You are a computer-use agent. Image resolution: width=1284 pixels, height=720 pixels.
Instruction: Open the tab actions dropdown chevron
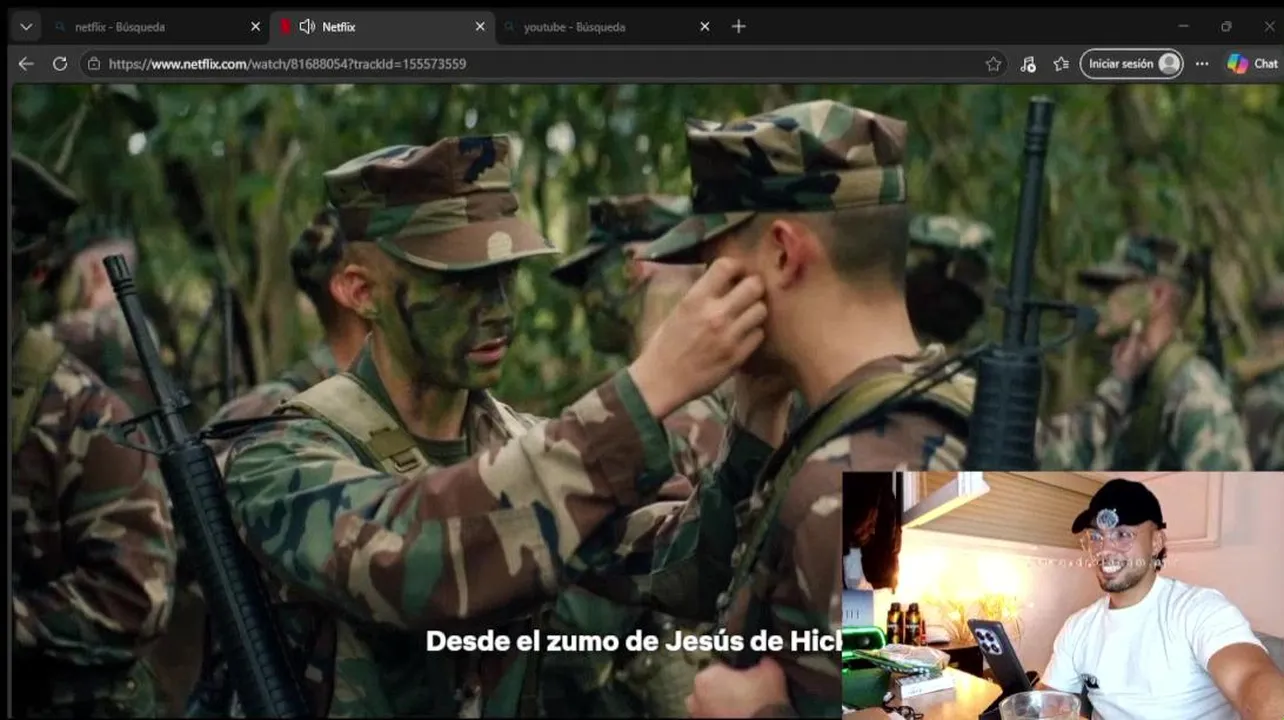click(x=26, y=27)
